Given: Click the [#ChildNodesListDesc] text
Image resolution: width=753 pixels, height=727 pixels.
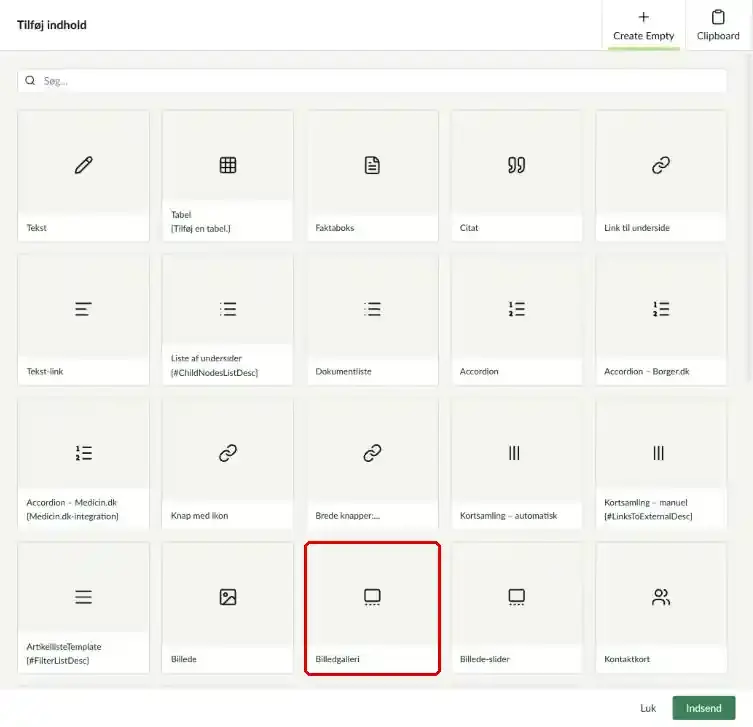Looking at the screenshot, I should [x=214, y=373].
